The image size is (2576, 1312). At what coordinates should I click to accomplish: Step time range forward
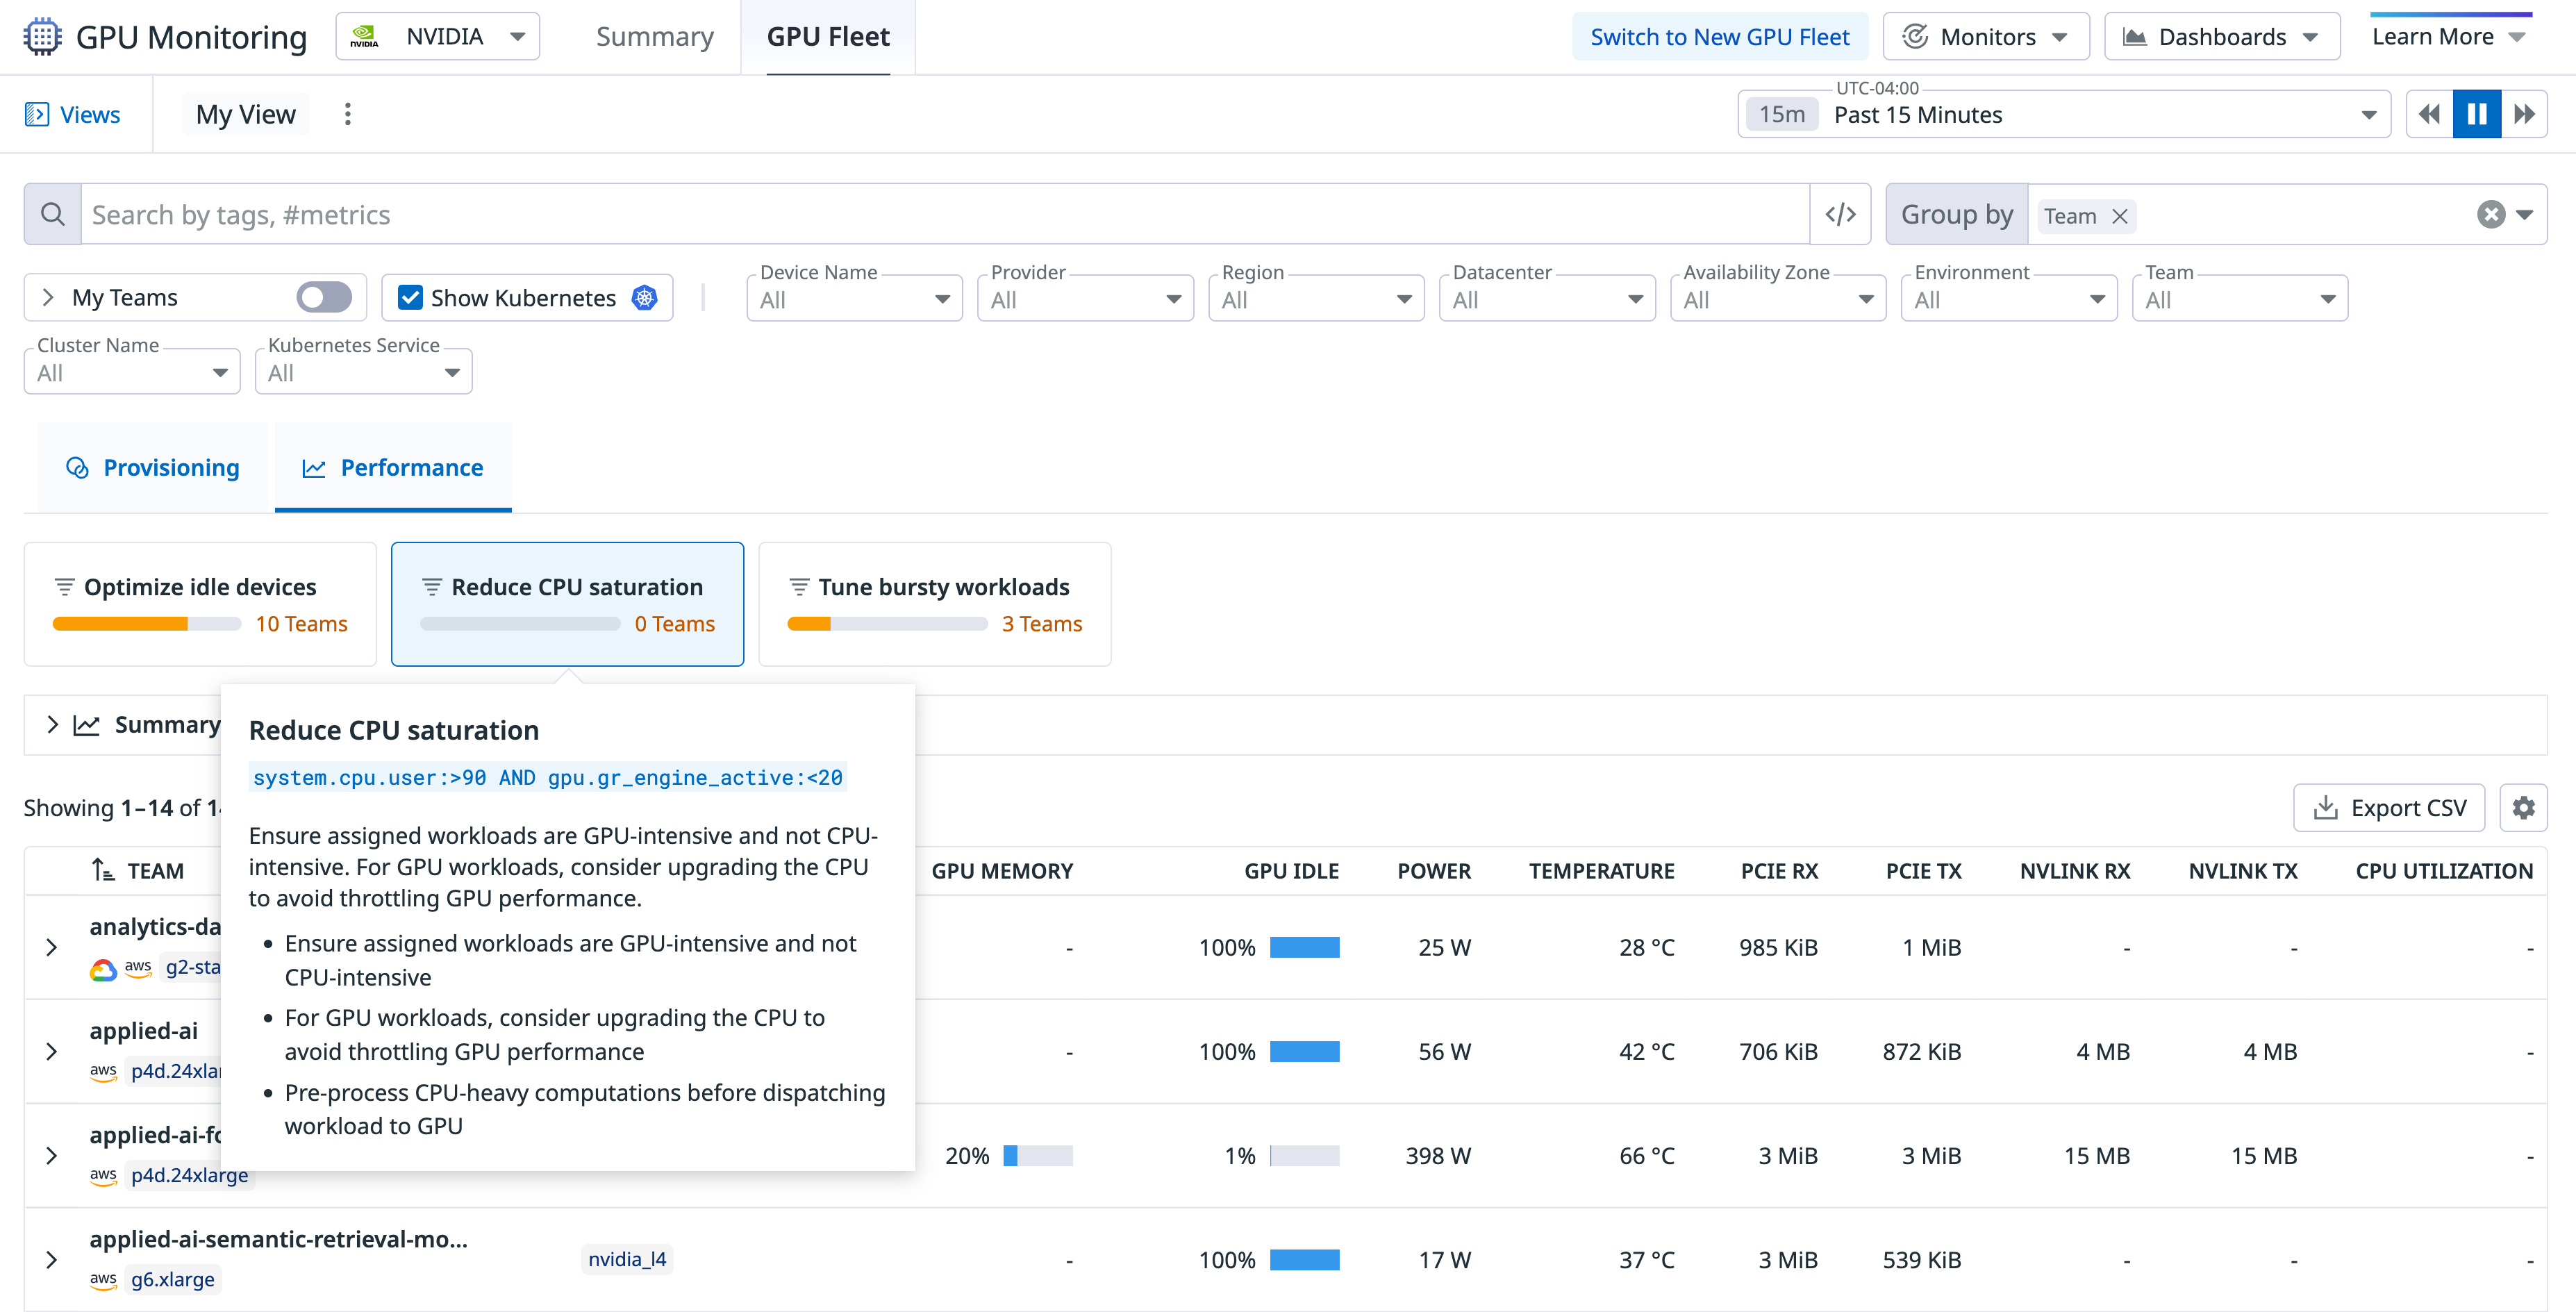tap(2524, 114)
